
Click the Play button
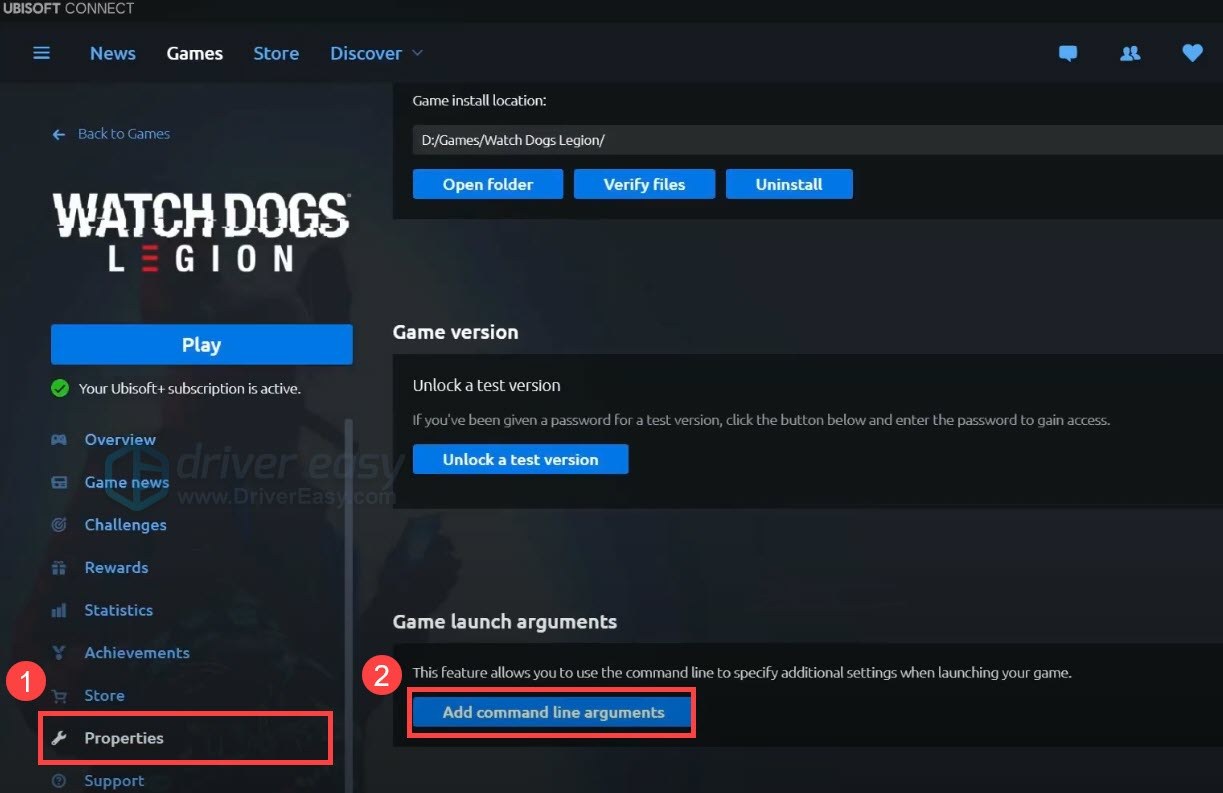coord(201,344)
